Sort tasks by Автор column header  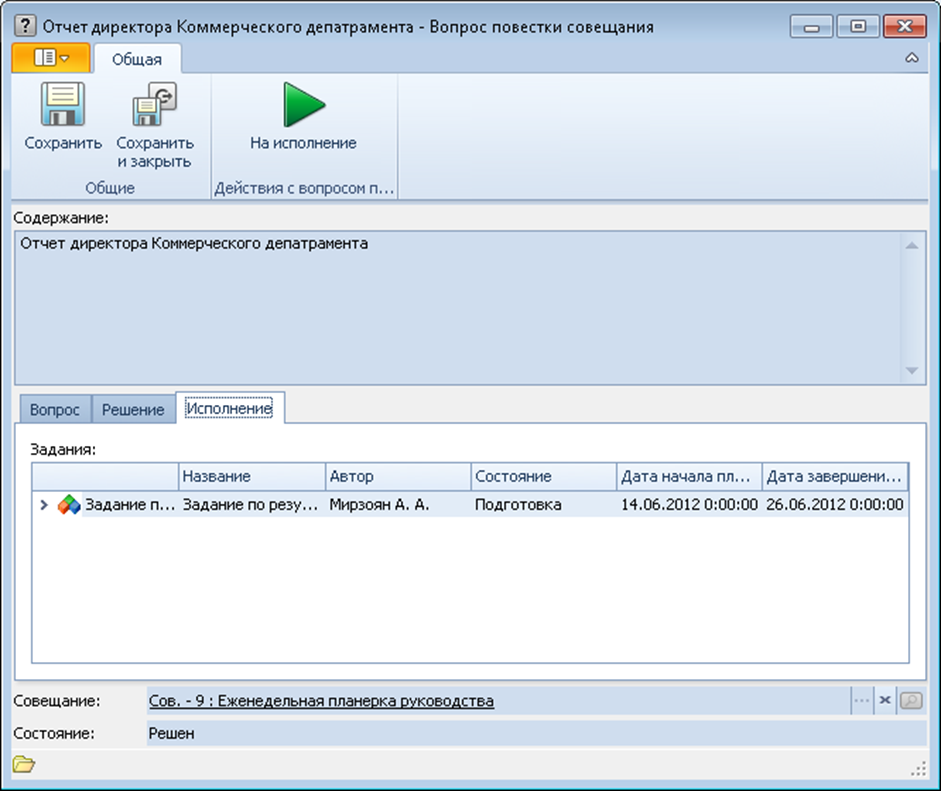398,476
